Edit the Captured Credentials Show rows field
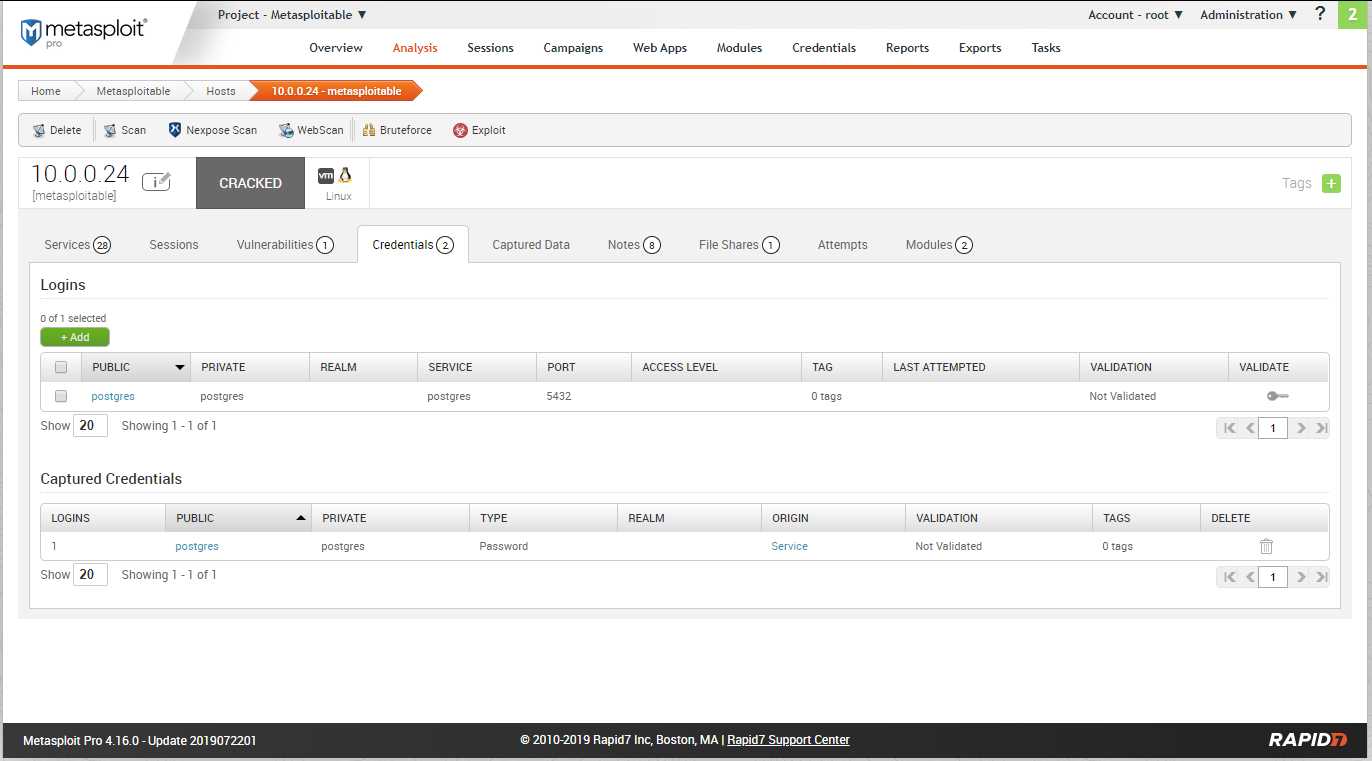This screenshot has height=761, width=1372. click(x=90, y=575)
